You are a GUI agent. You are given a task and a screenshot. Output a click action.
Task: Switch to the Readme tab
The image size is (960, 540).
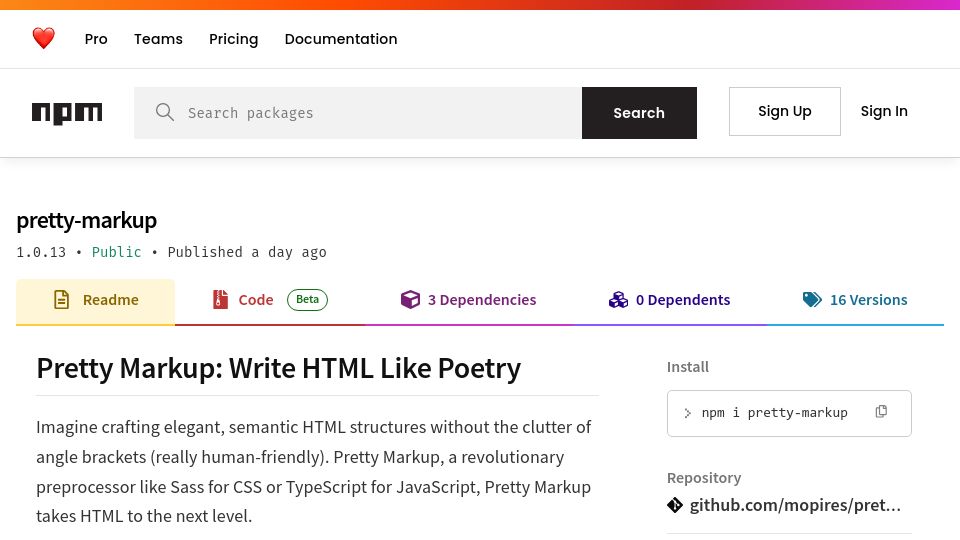point(96,301)
